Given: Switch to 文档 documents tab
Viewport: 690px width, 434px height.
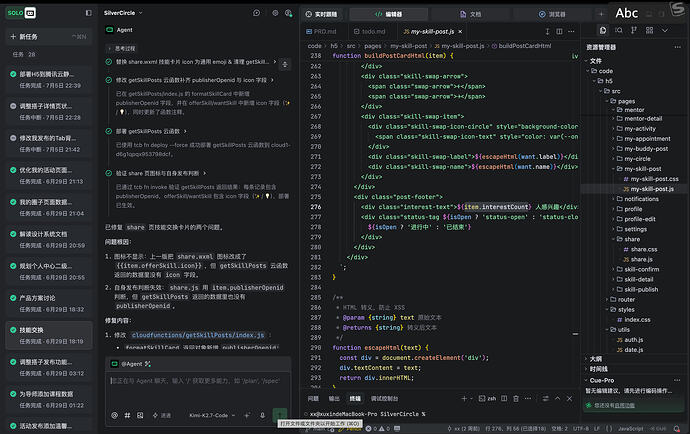Looking at the screenshot, I should pyautogui.click(x=470, y=14).
